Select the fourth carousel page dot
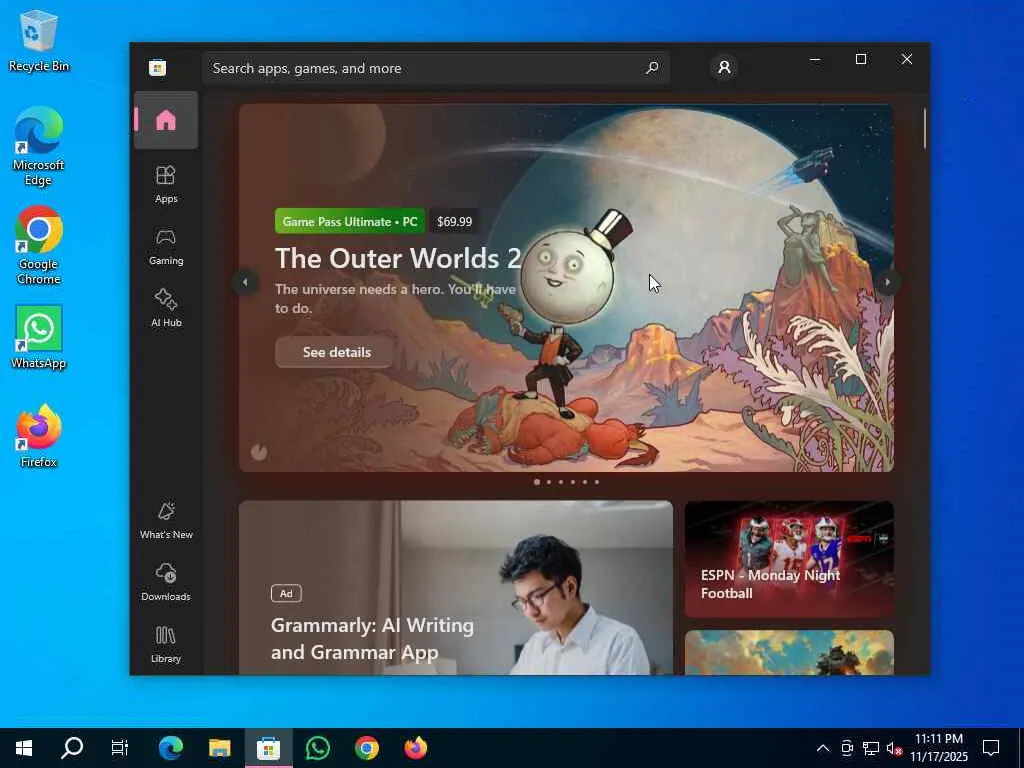The height and width of the screenshot is (768, 1024). [x=573, y=482]
